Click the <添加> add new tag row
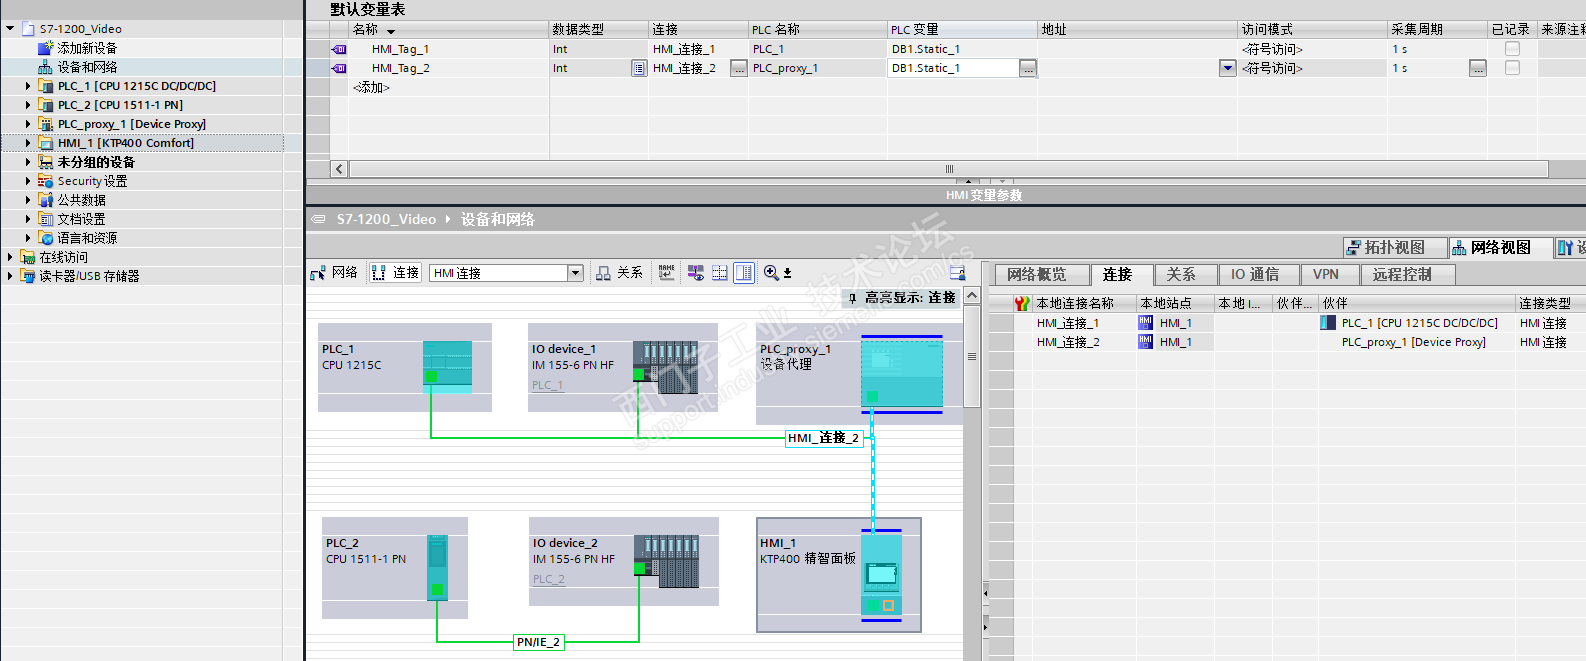1586x661 pixels. coord(371,87)
